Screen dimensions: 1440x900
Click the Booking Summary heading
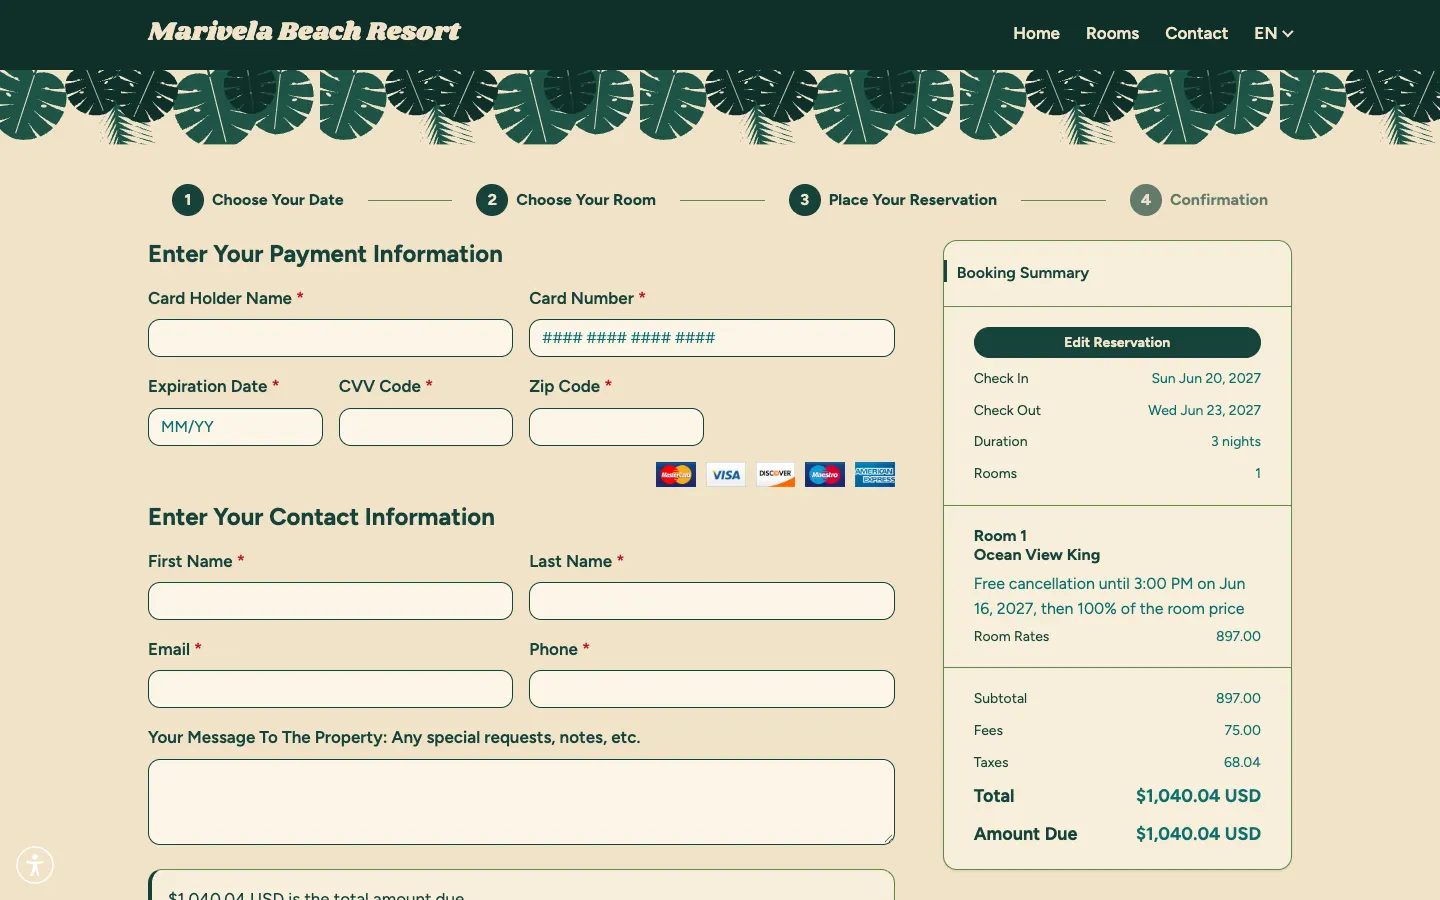(1023, 273)
